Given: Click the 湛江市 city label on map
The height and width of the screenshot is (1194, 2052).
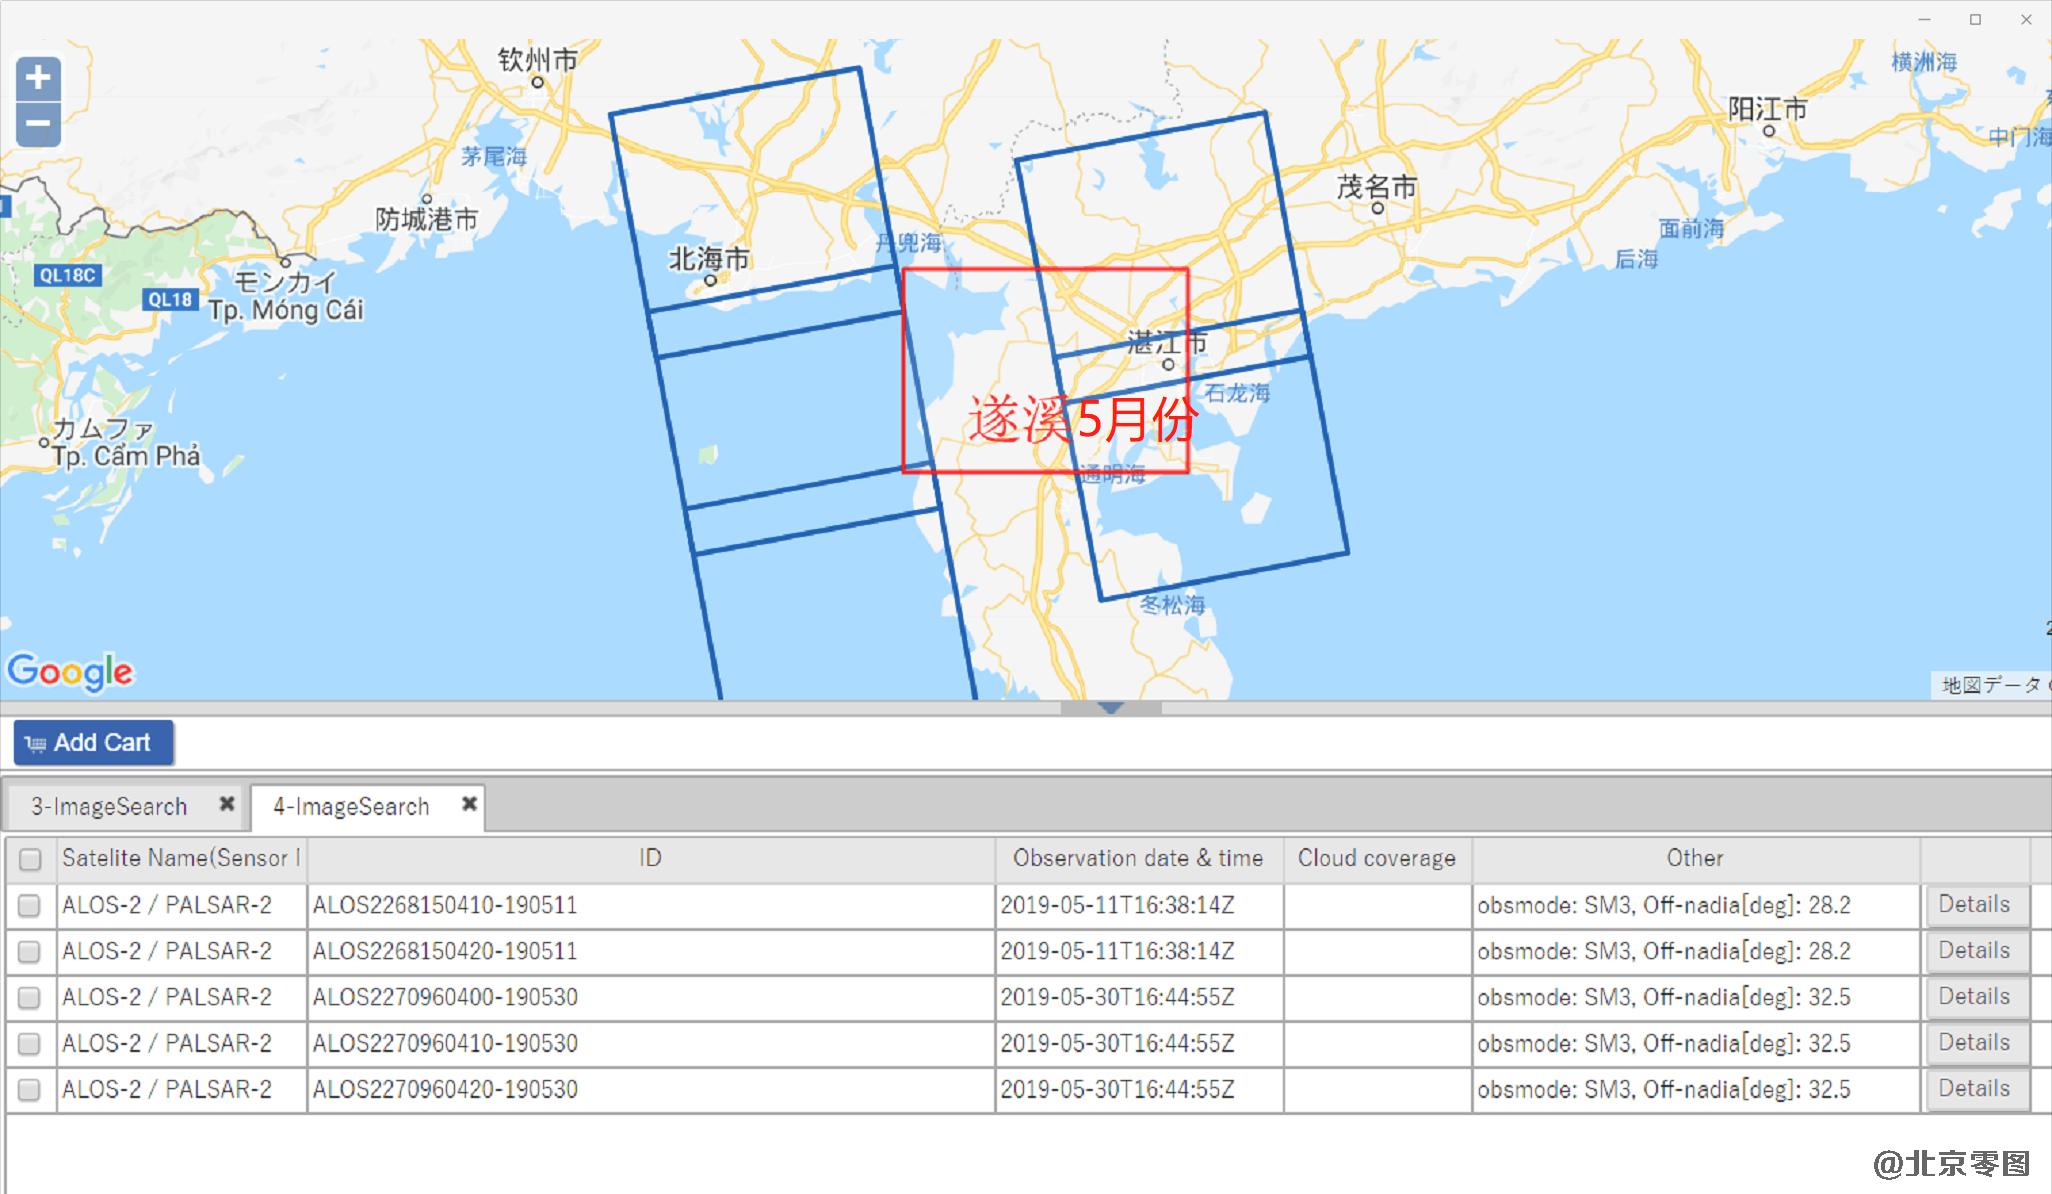Looking at the screenshot, I should pyautogui.click(x=1167, y=343).
